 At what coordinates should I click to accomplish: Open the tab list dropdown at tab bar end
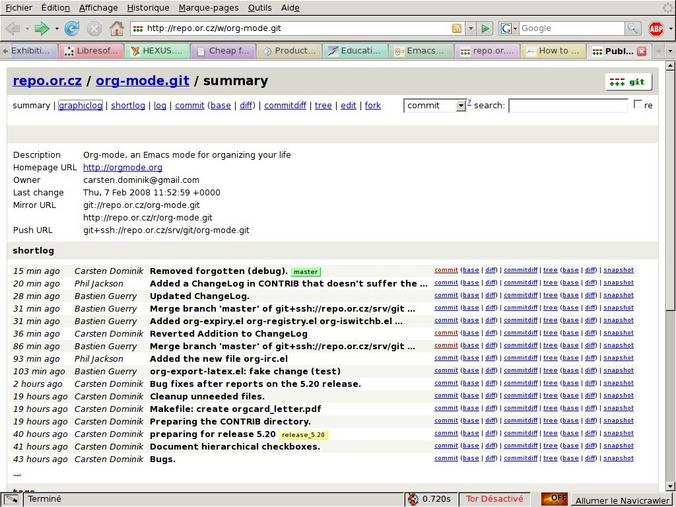[670, 51]
